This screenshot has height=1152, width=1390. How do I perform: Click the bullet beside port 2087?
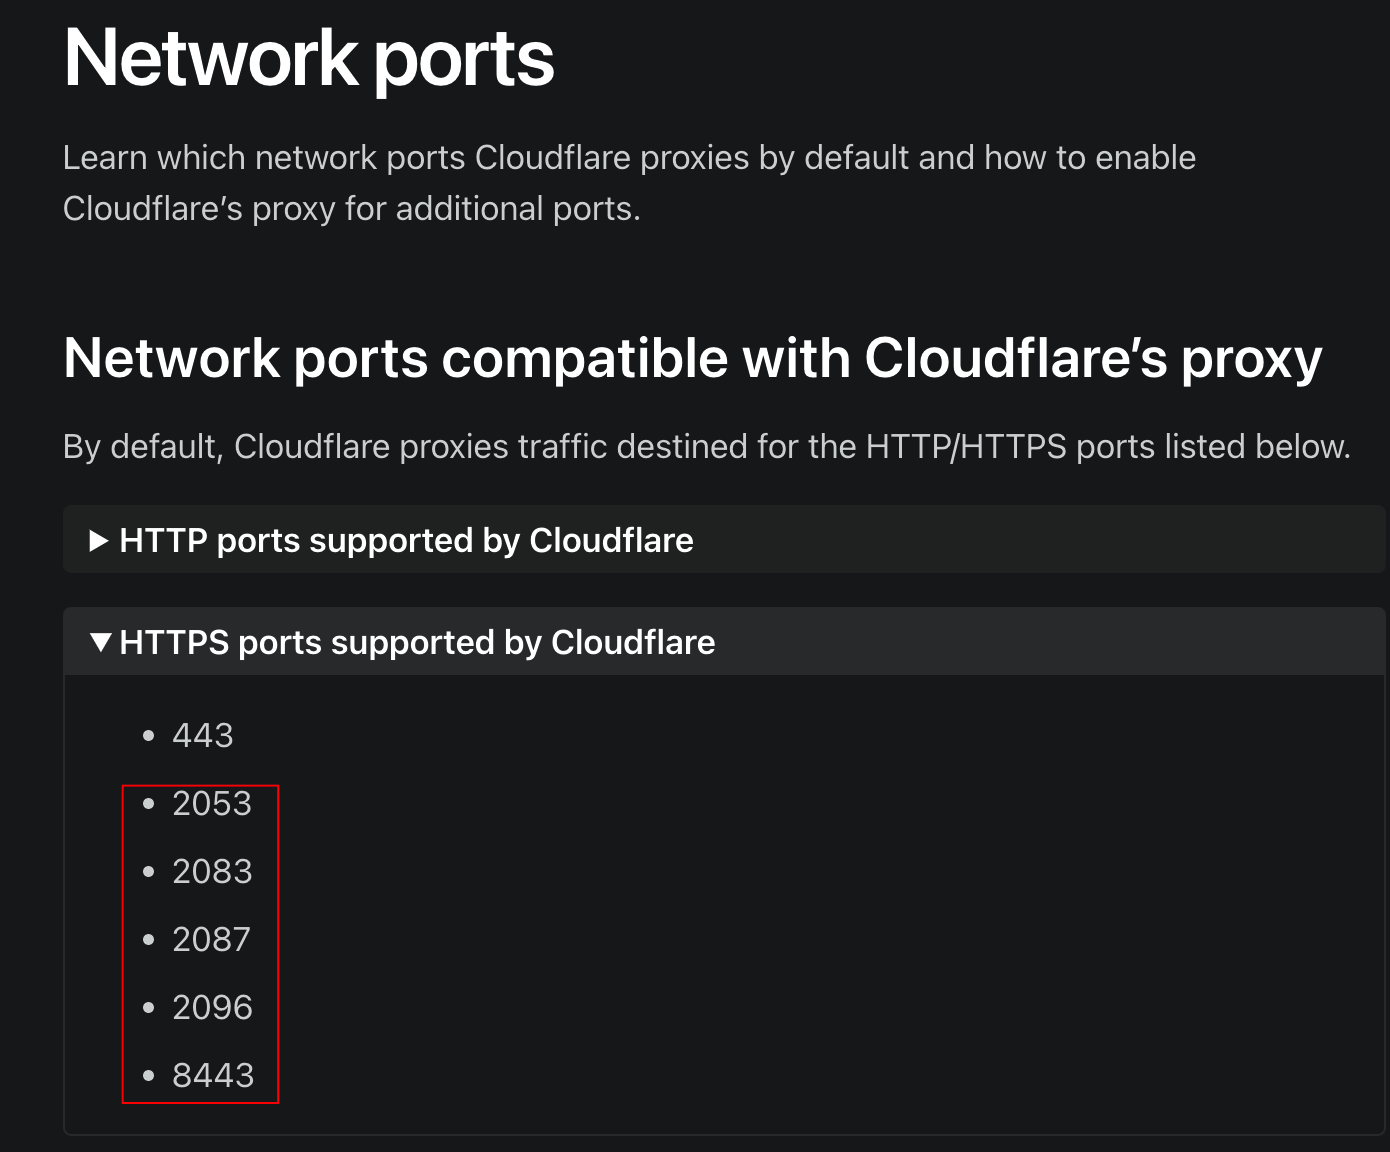[x=149, y=940]
